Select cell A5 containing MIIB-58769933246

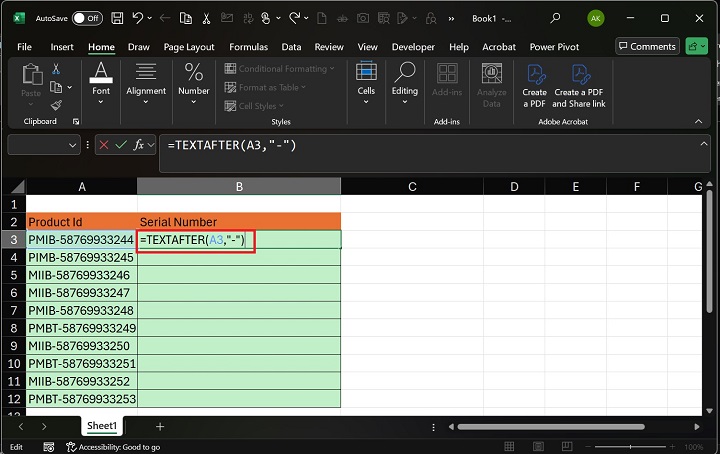(x=81, y=275)
